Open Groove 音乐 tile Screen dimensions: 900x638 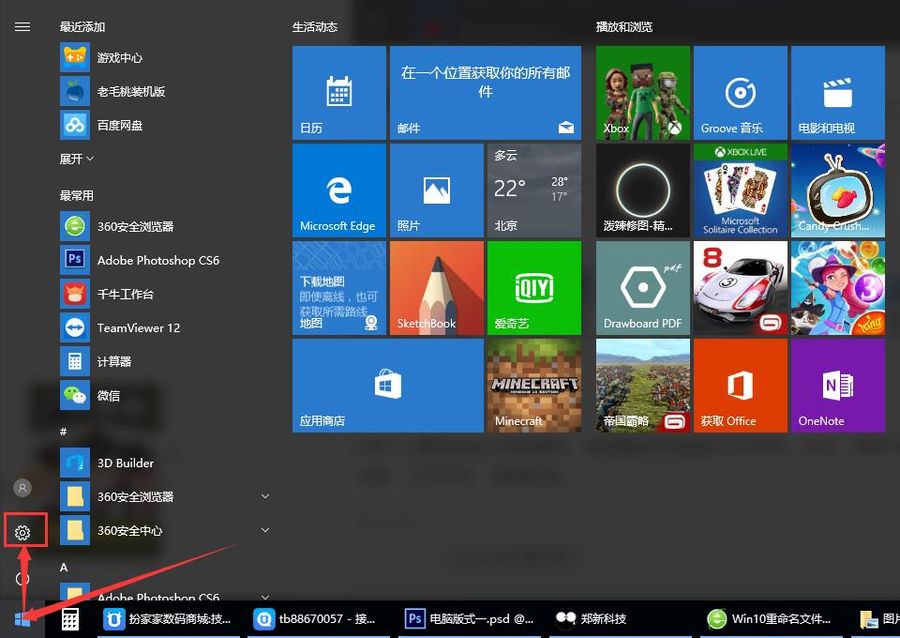740,93
